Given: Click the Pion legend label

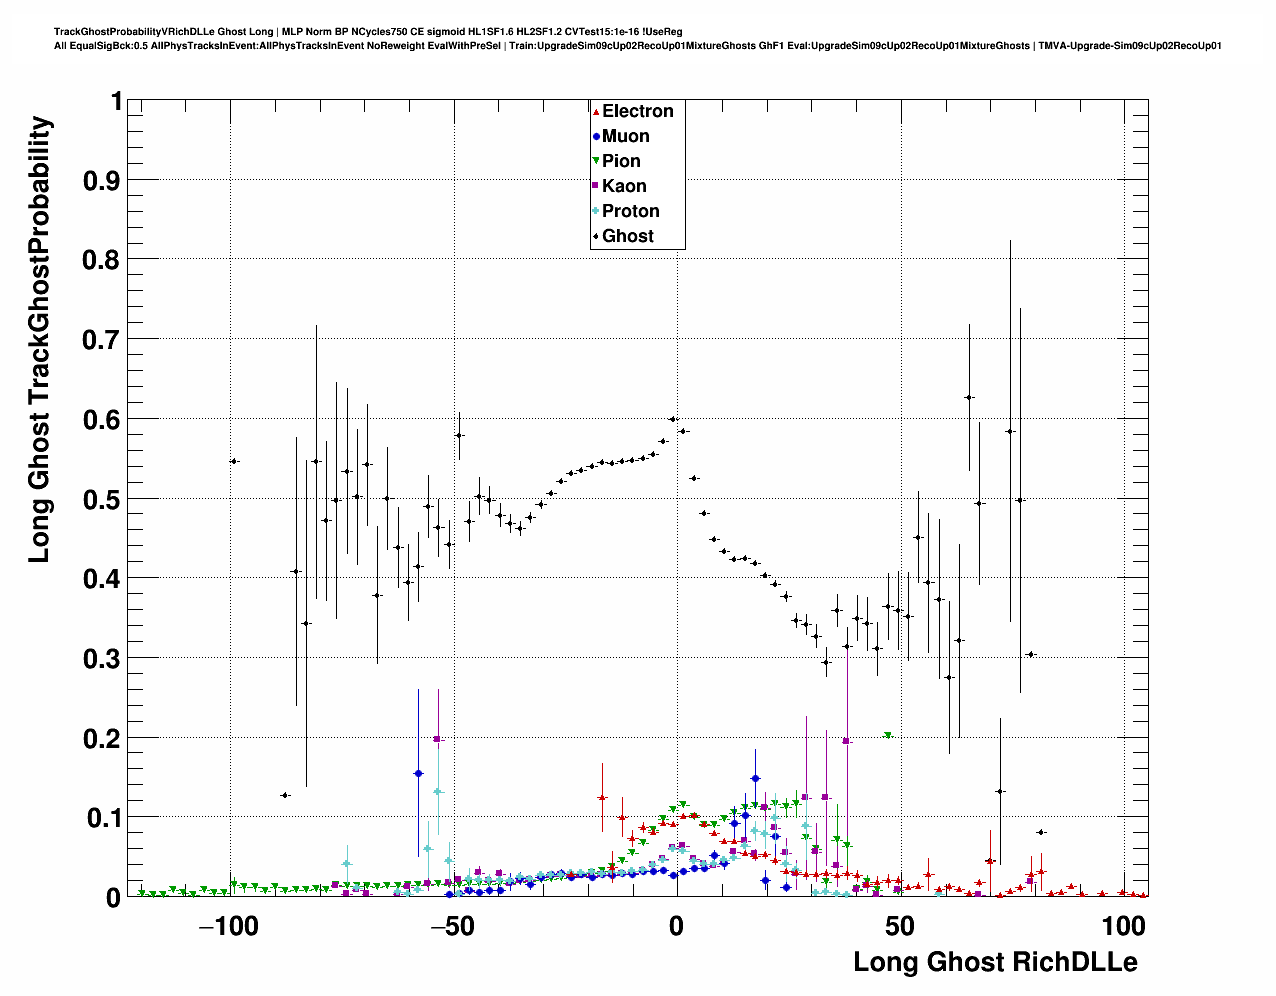Looking at the screenshot, I should [621, 161].
